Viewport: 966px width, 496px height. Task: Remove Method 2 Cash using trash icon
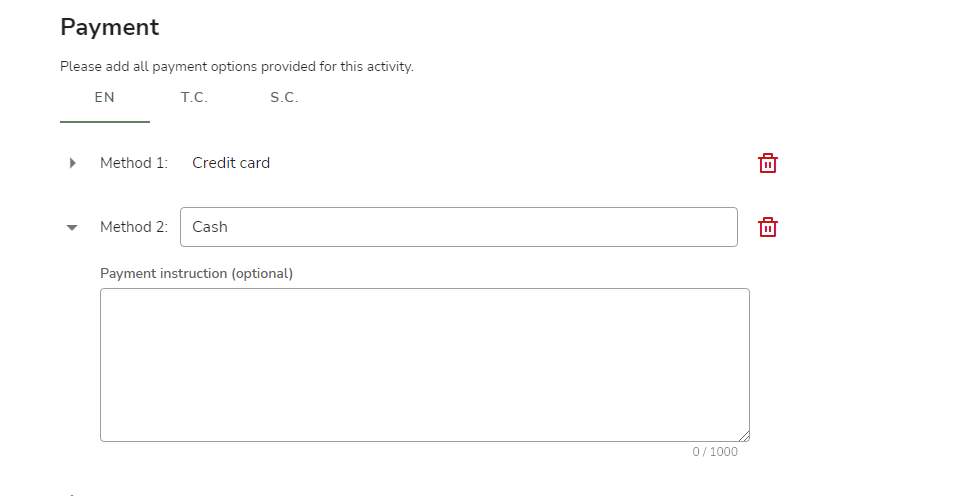[x=767, y=227]
